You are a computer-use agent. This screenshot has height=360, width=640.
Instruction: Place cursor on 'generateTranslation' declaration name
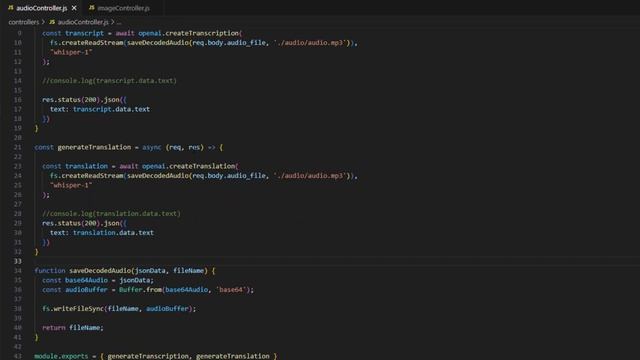94,147
